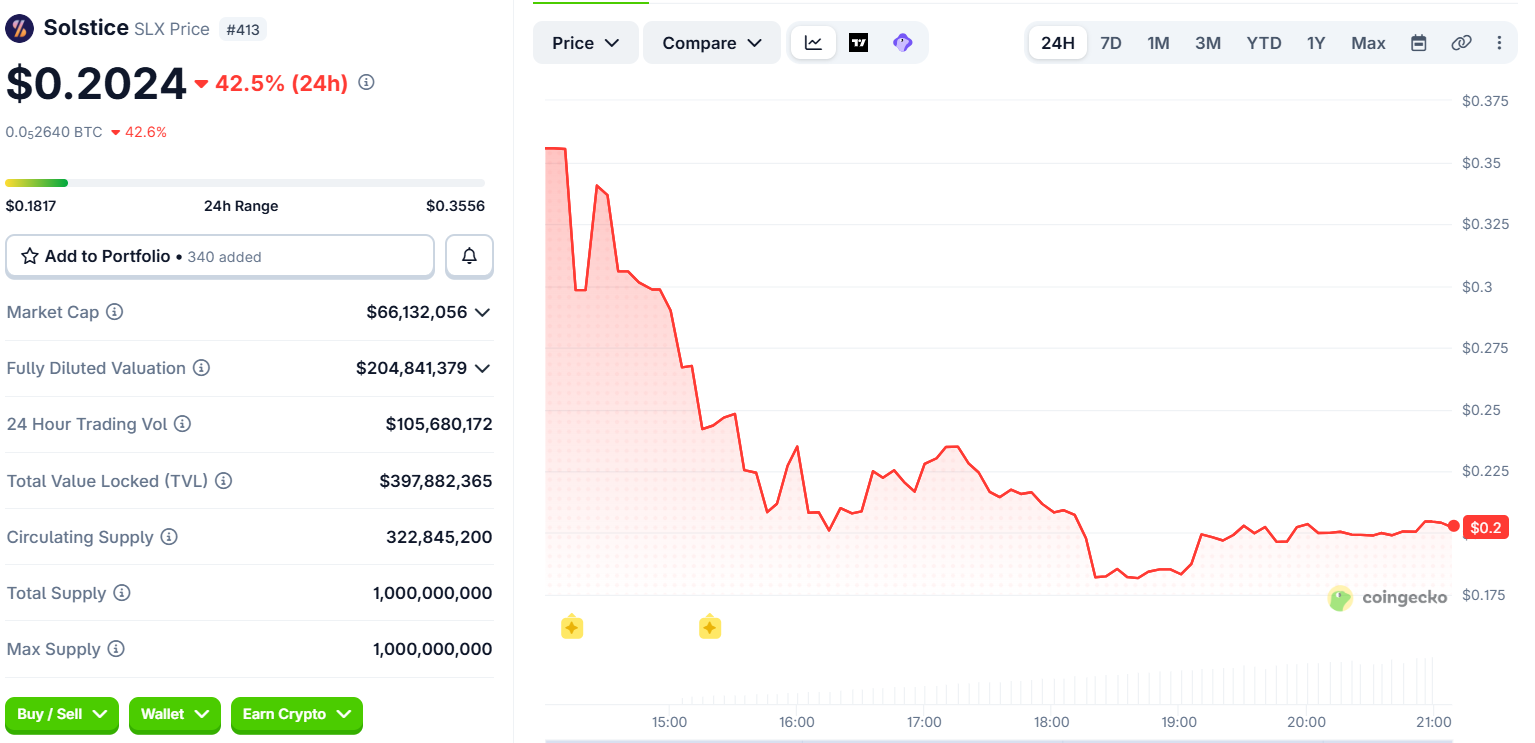
Task: Click the $0.2024 price heading
Action: (96, 84)
